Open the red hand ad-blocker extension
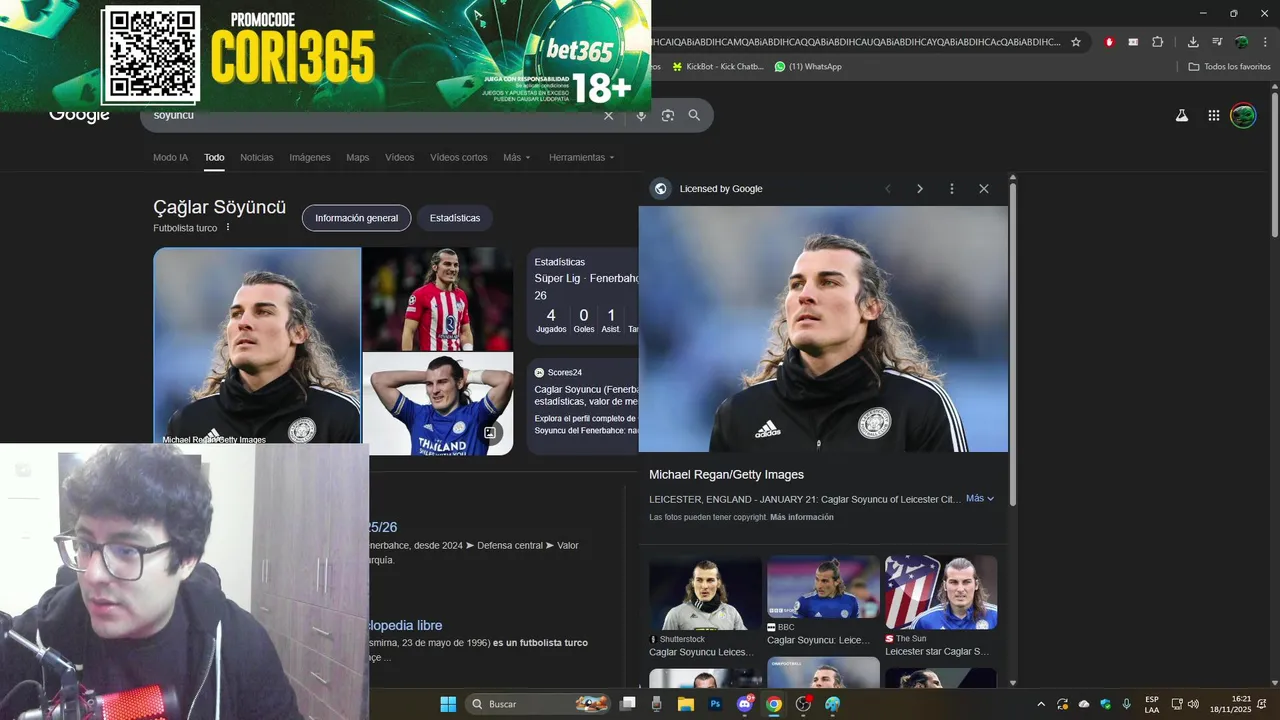 coord(1109,42)
